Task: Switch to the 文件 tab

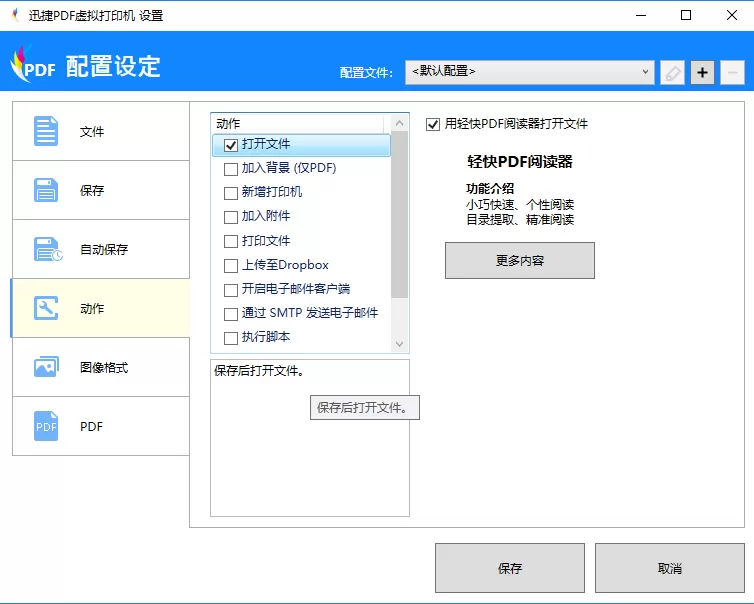Action: pos(101,131)
